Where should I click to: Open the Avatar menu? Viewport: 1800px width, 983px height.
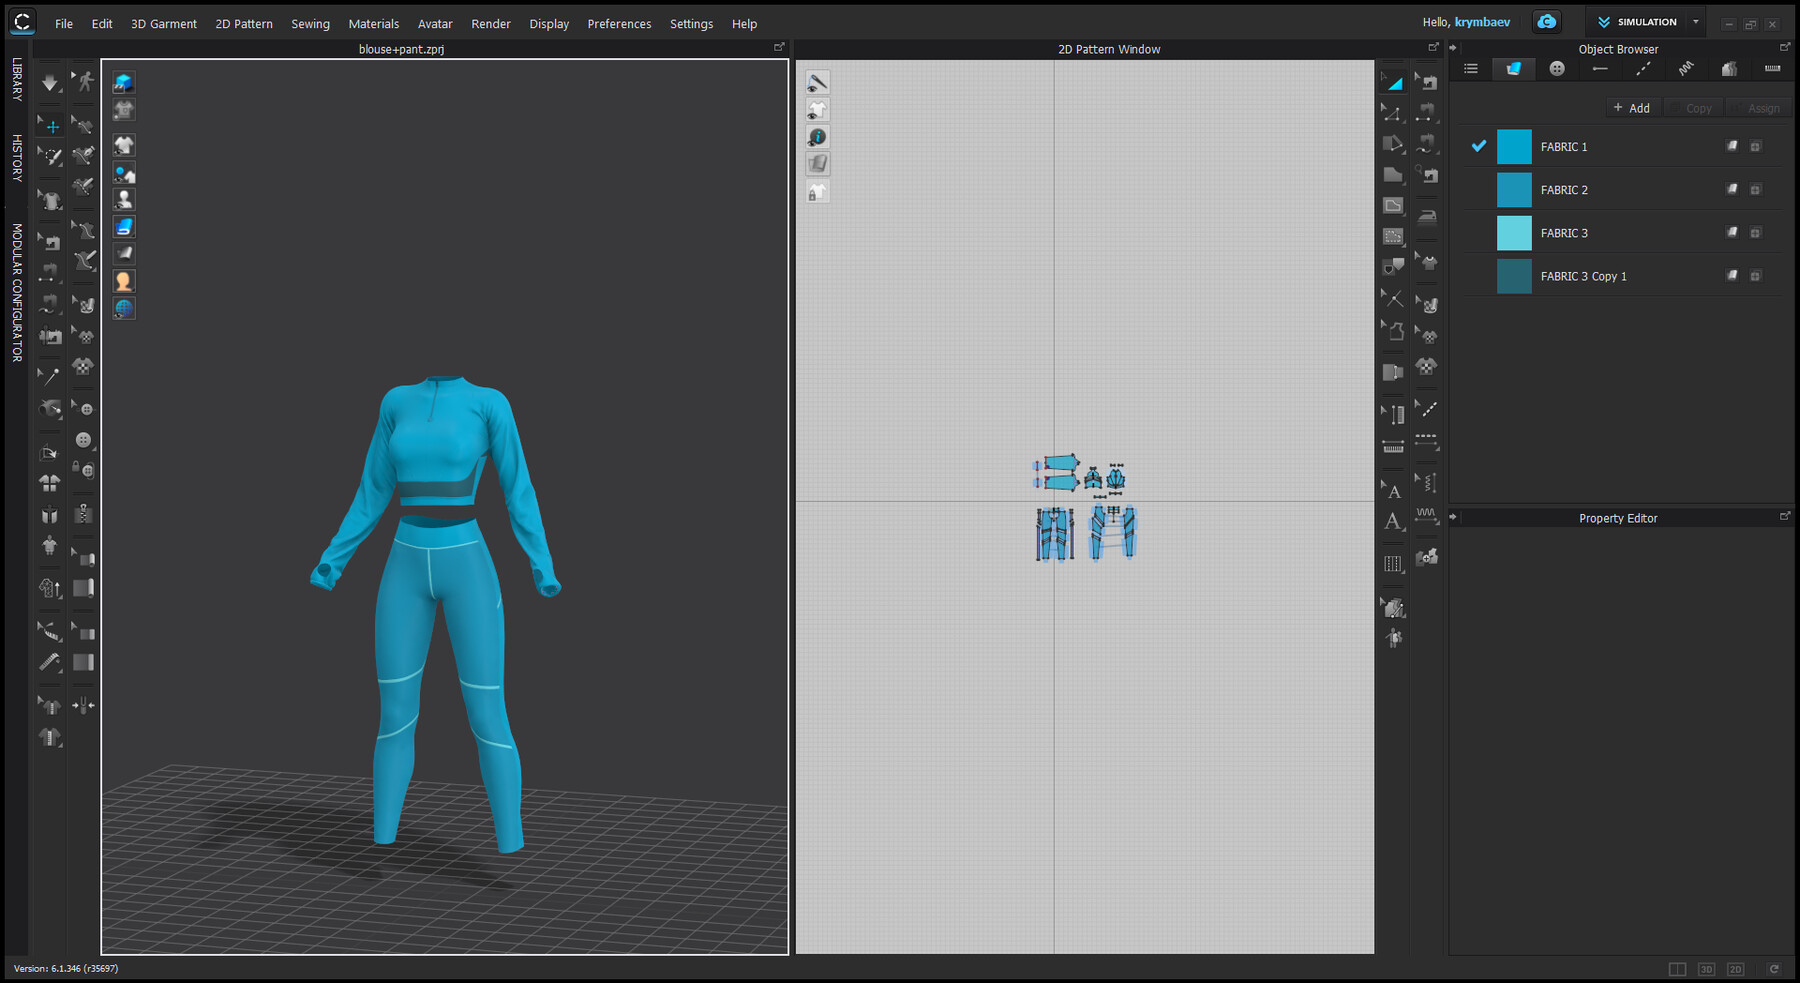435,24
